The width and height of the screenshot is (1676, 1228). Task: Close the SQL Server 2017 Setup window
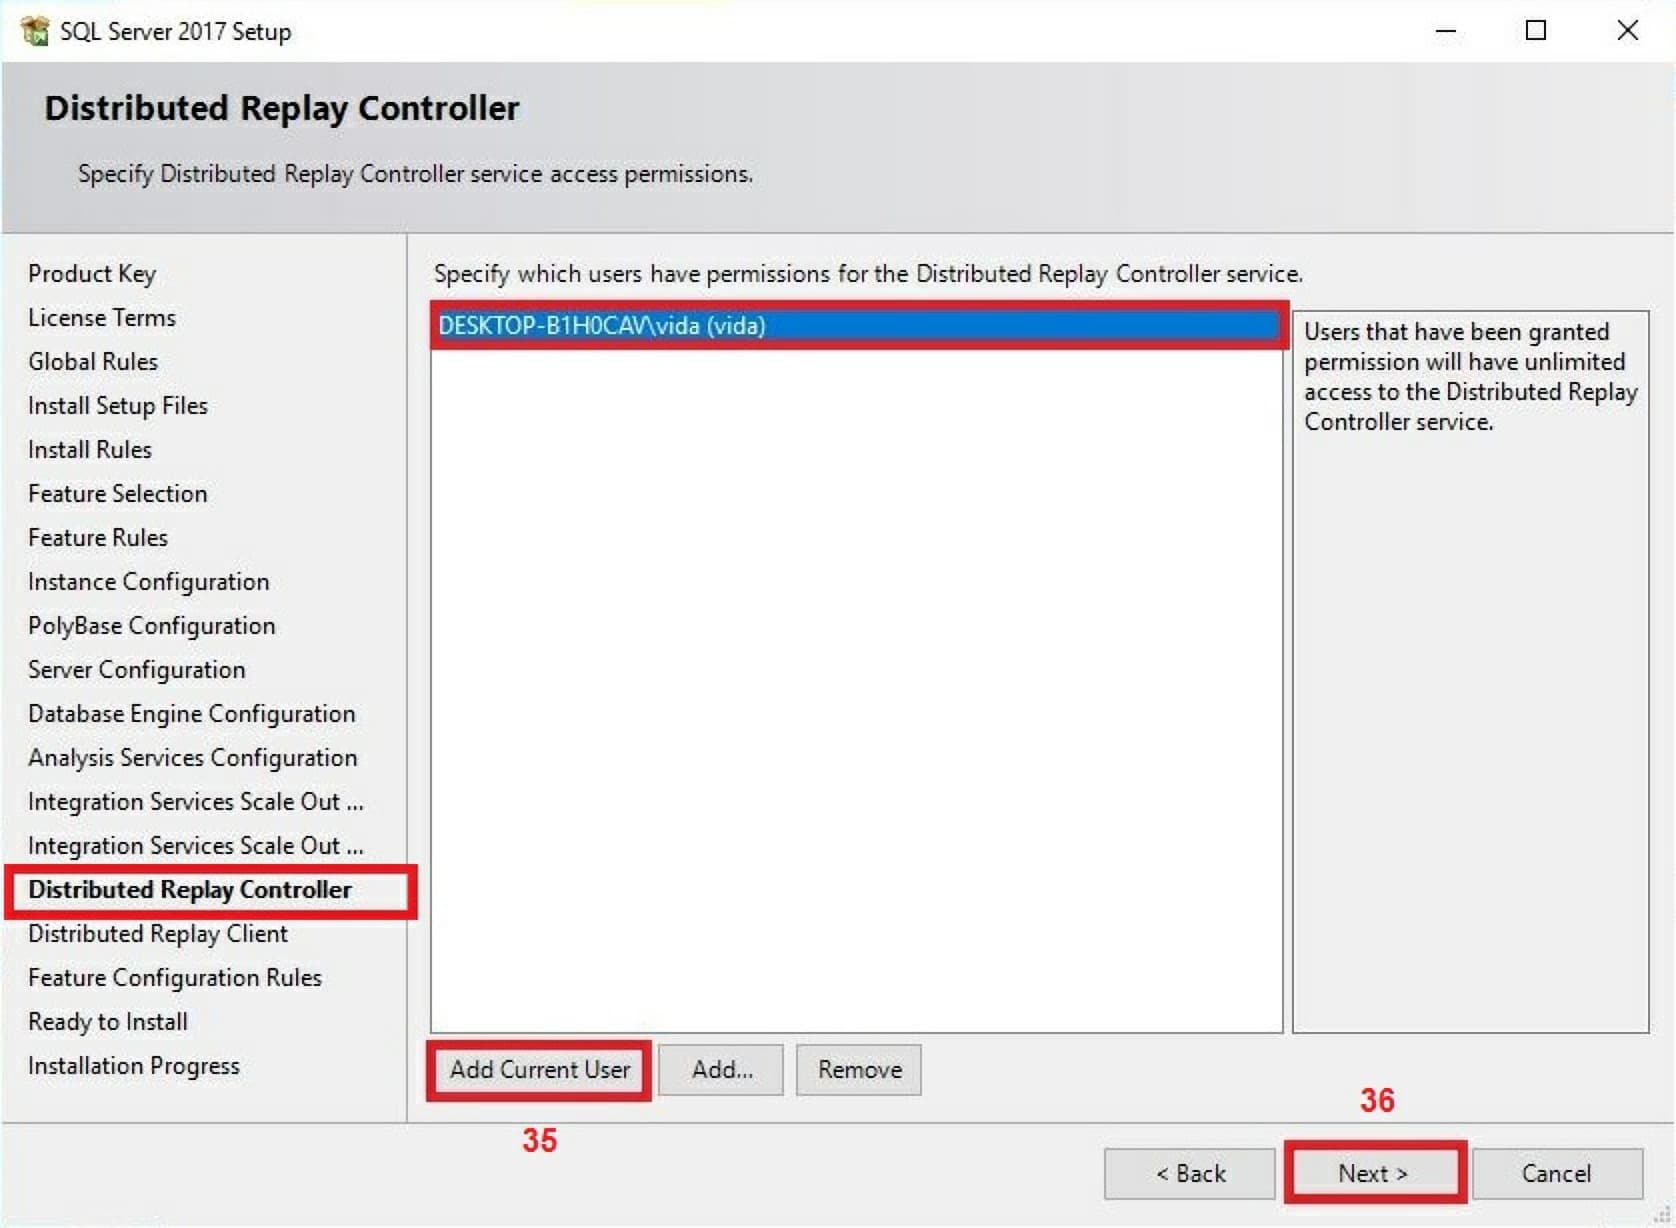tap(1628, 31)
